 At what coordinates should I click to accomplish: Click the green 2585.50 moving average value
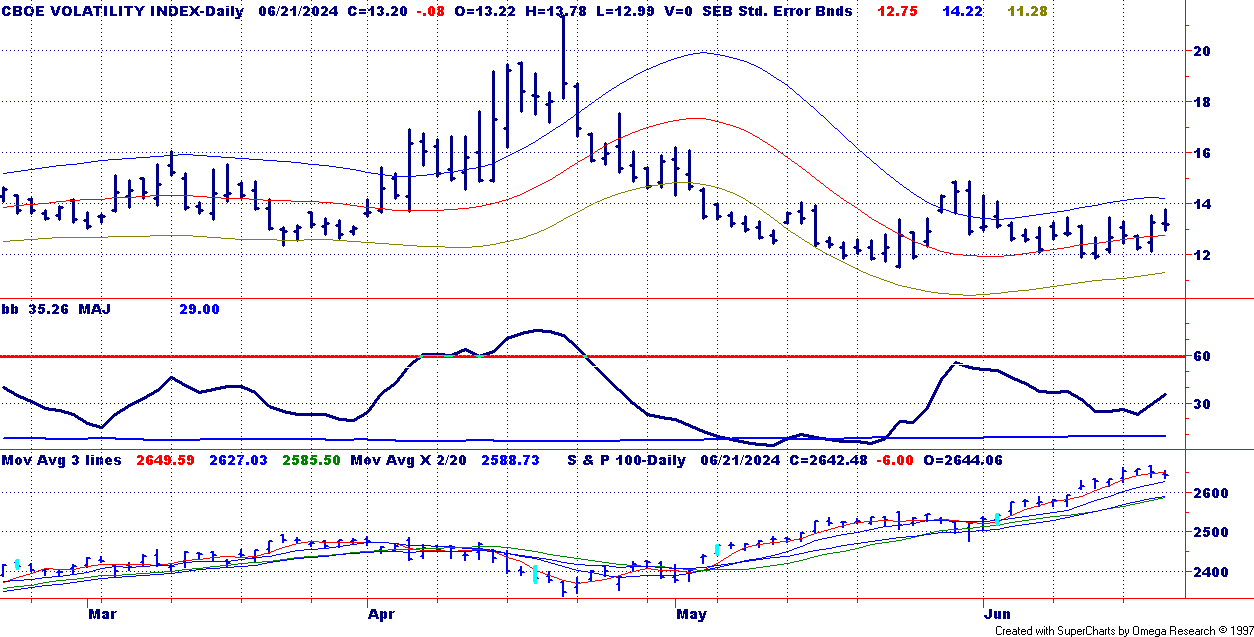click(x=311, y=460)
